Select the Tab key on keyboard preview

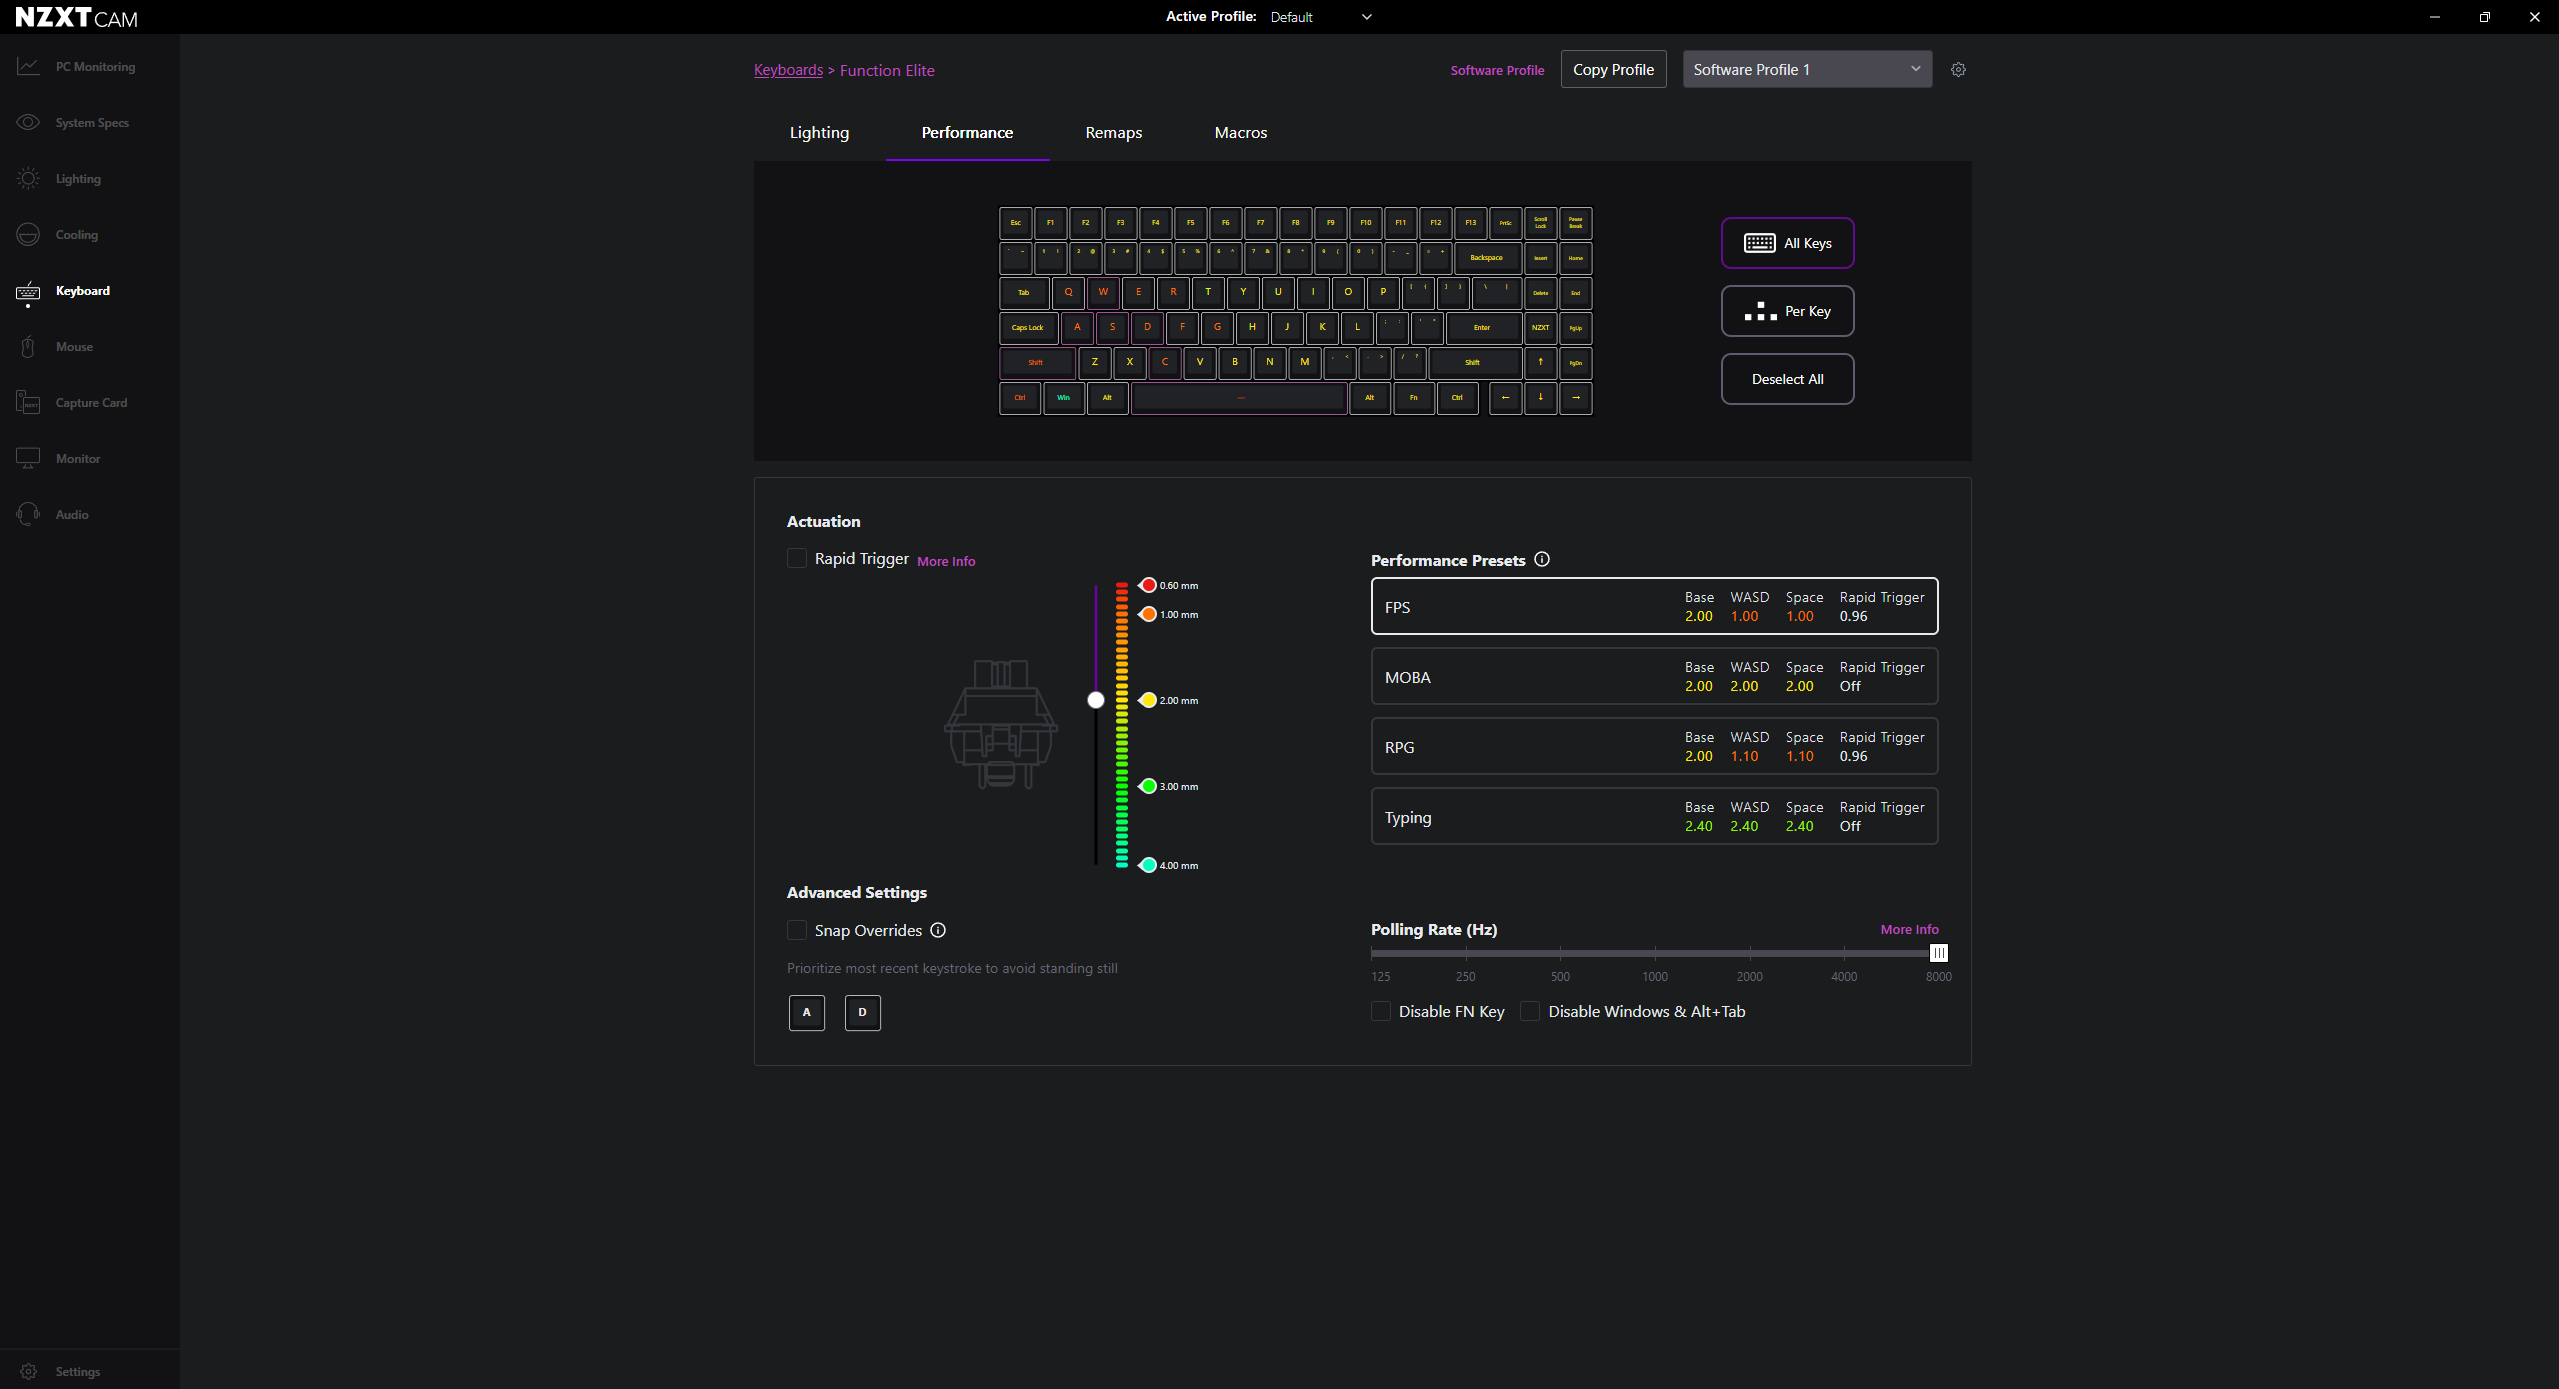coord(1024,293)
